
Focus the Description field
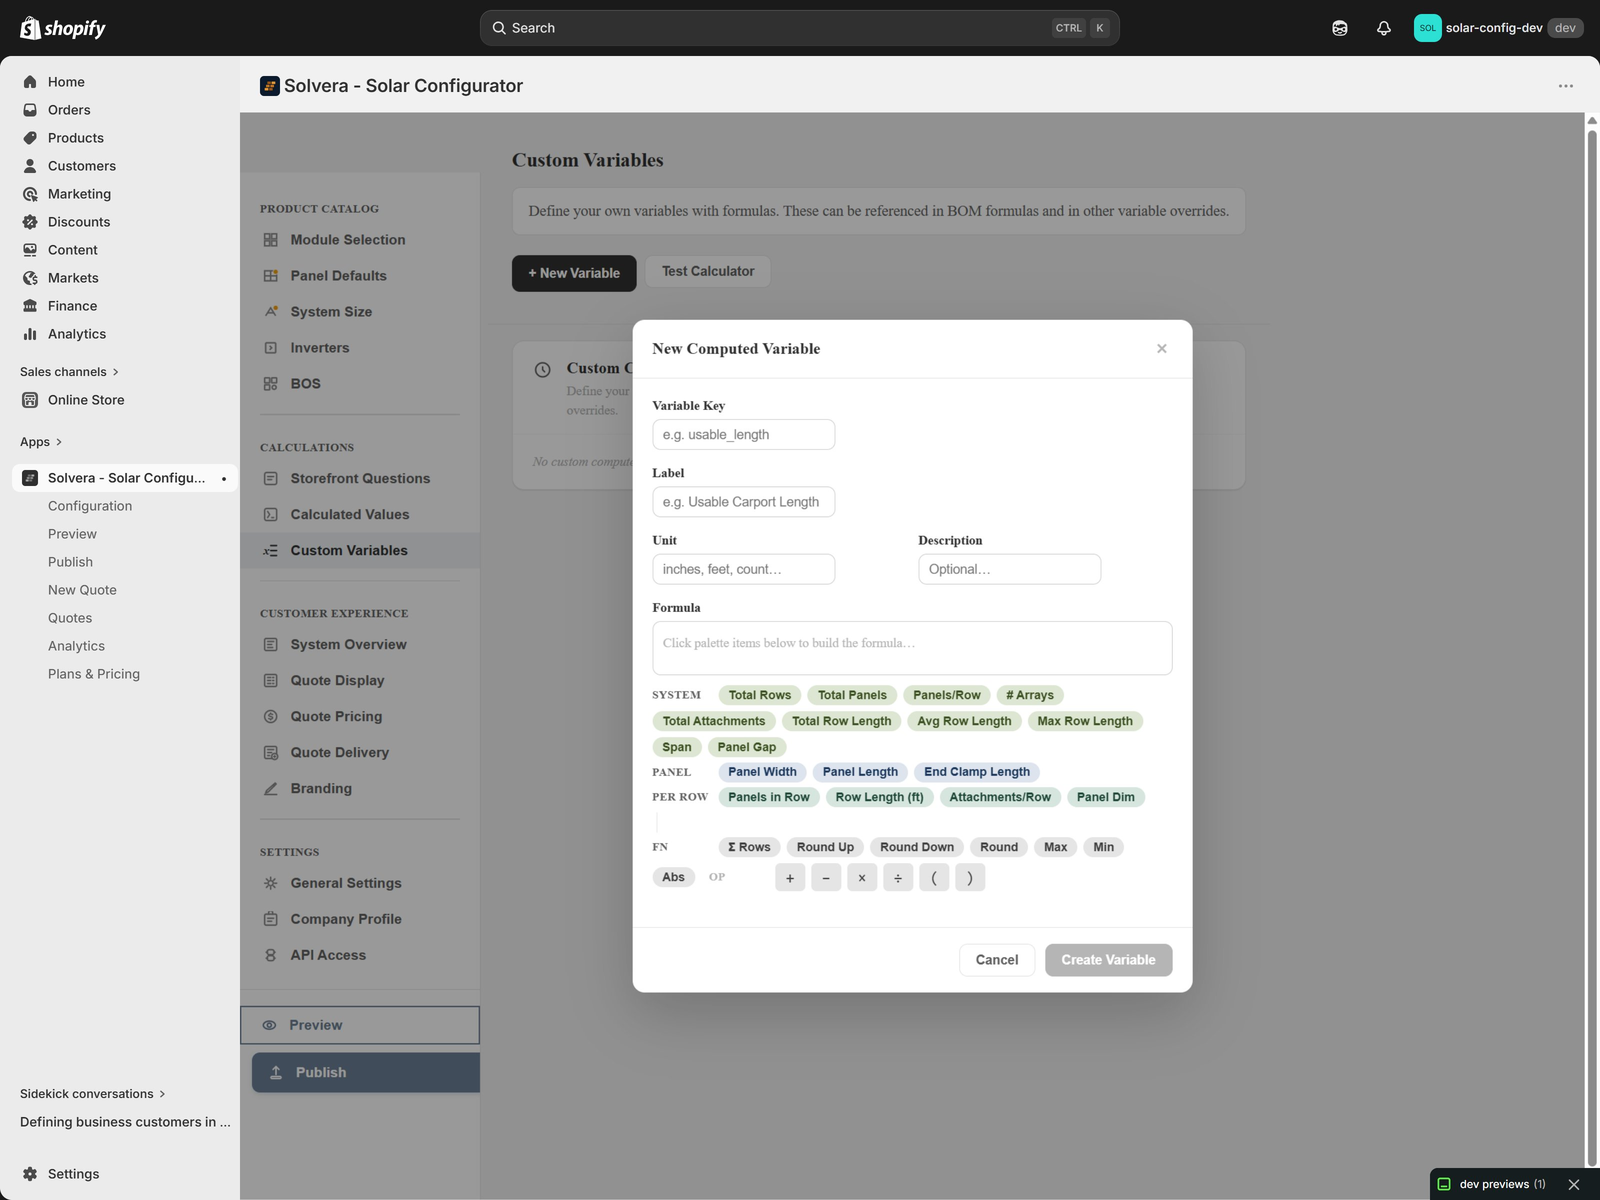click(1010, 570)
